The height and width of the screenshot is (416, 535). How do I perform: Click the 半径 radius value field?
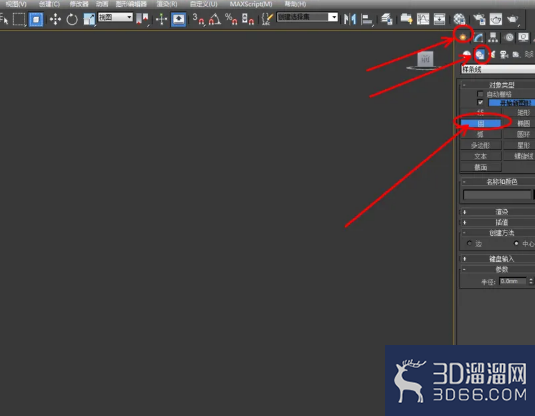[513, 281]
